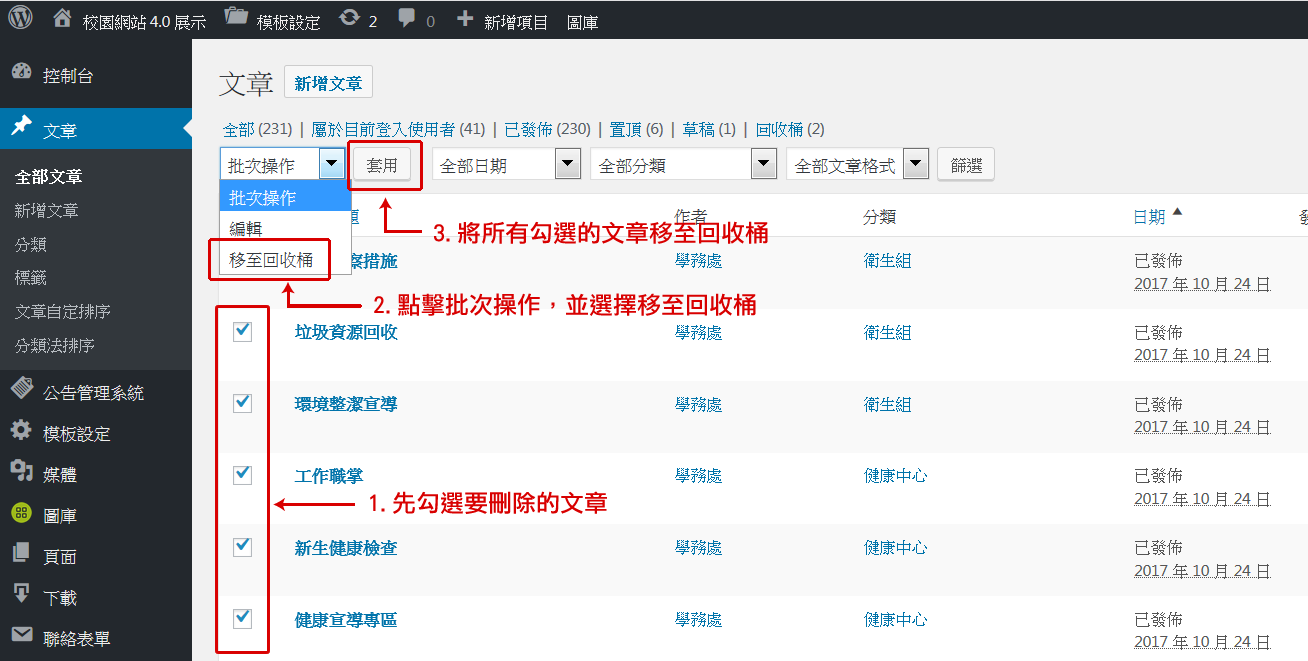
Task: Click the 回收桶 (2) filter link
Action: (x=789, y=129)
